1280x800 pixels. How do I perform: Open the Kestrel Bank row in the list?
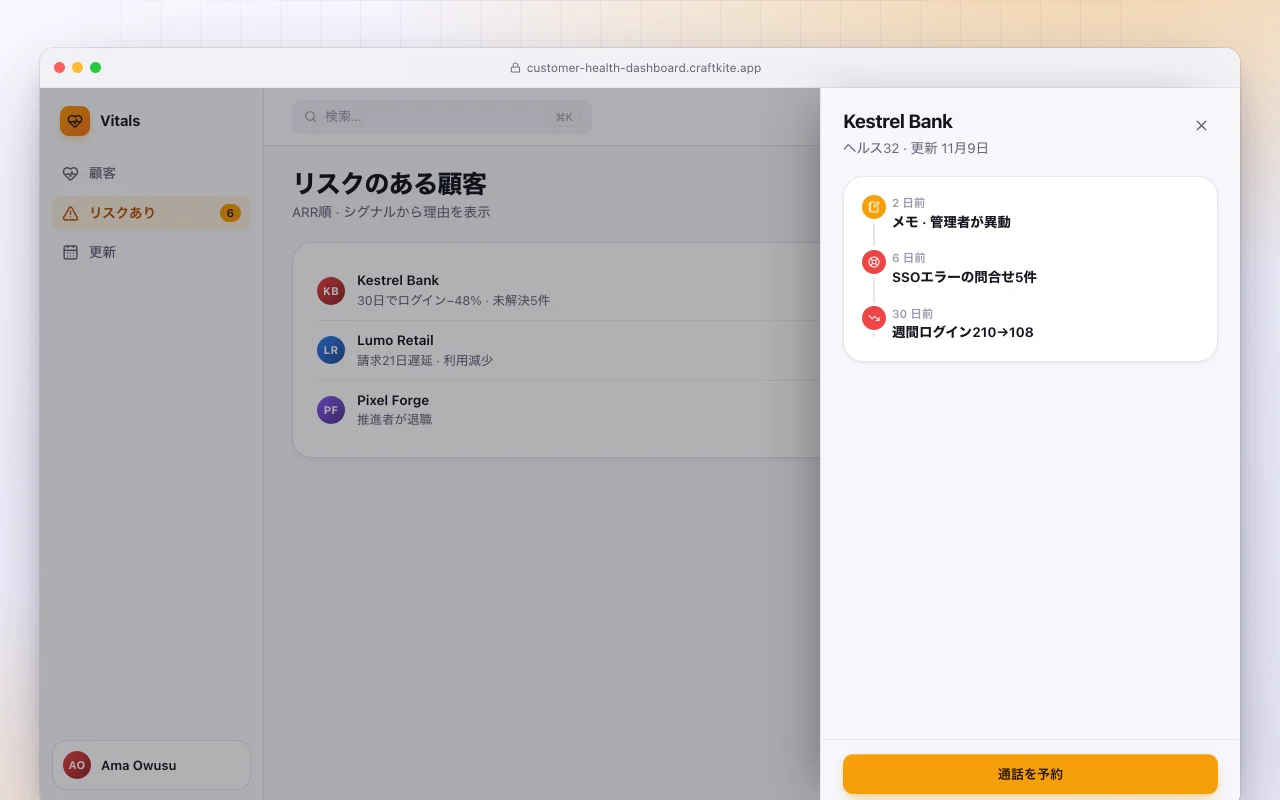[x=568, y=291]
